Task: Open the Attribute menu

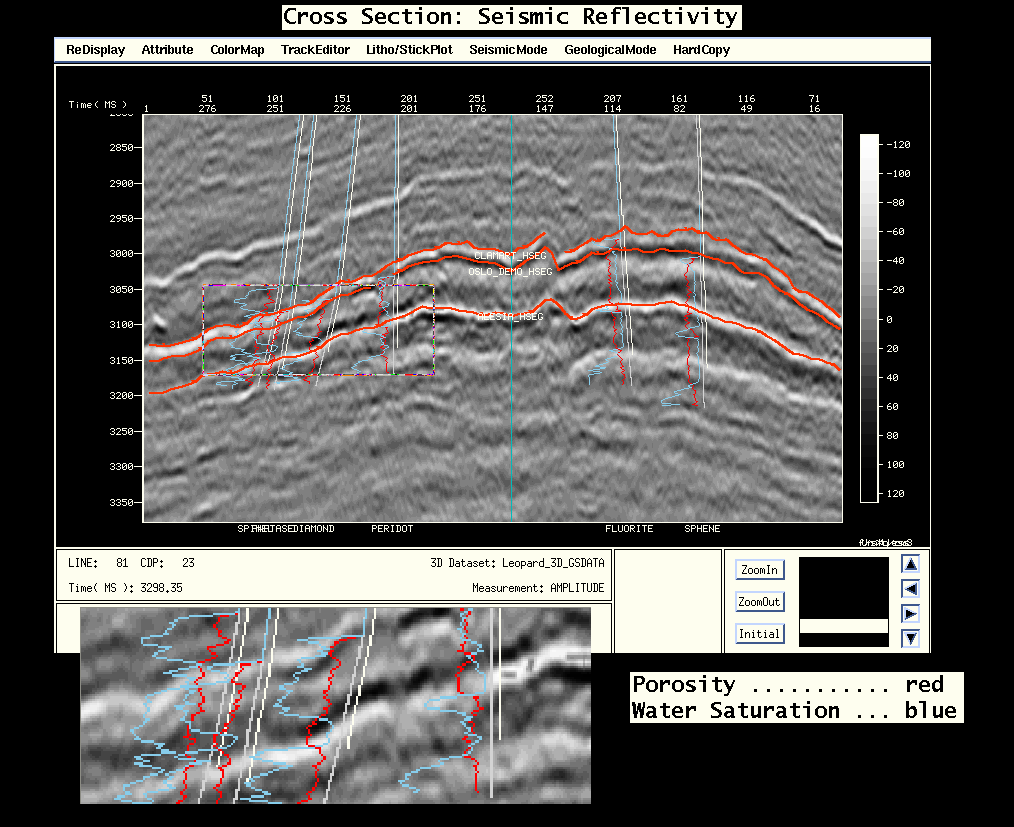Action: click(167, 50)
